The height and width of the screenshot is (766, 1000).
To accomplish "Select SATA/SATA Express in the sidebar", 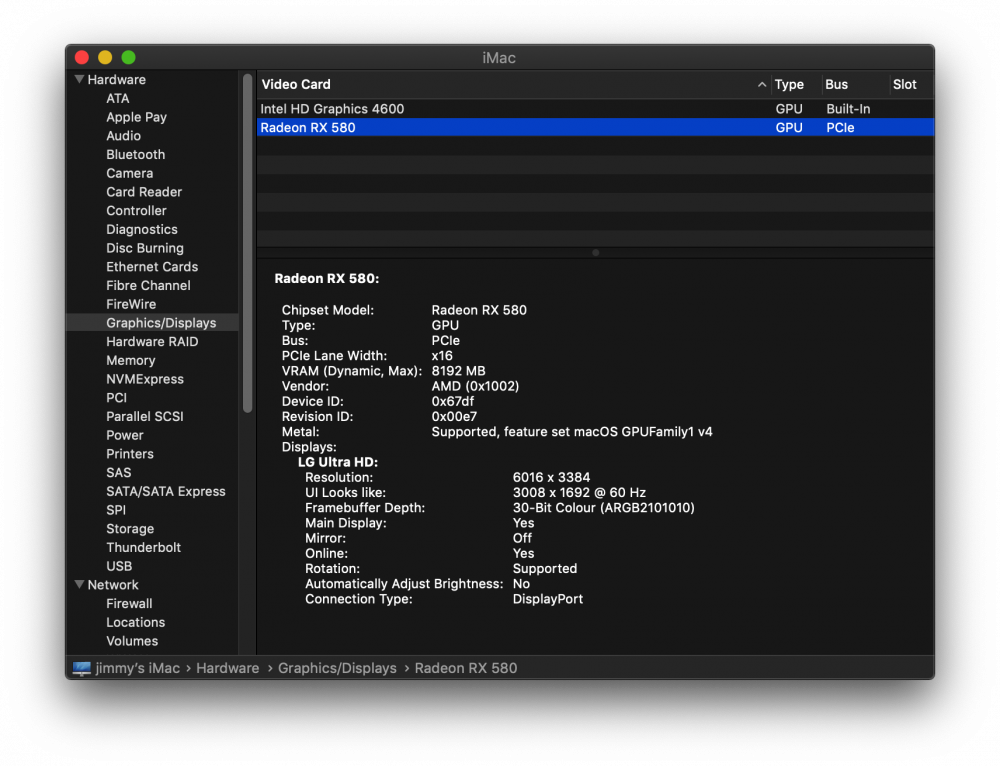I will (166, 491).
